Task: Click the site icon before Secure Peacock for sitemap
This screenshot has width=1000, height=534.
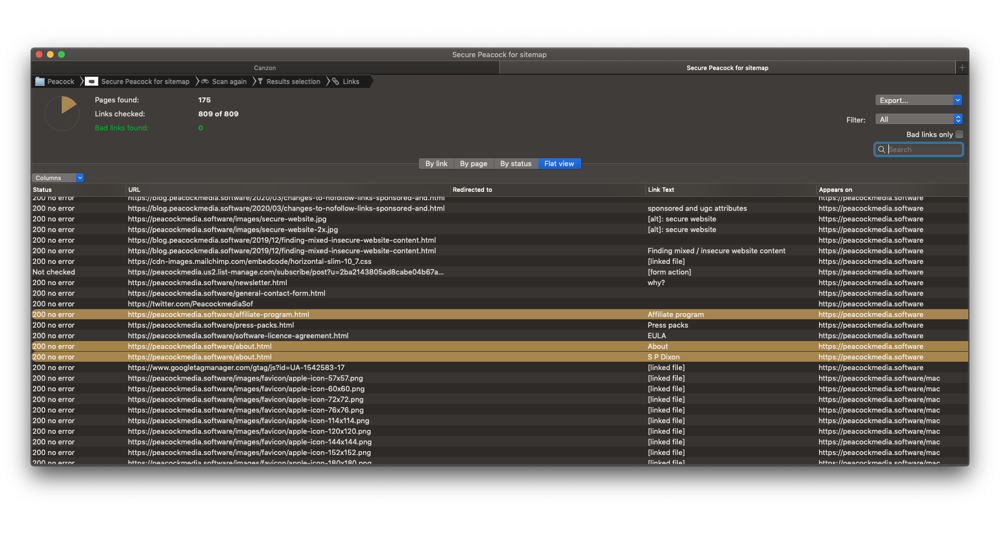Action: point(92,81)
